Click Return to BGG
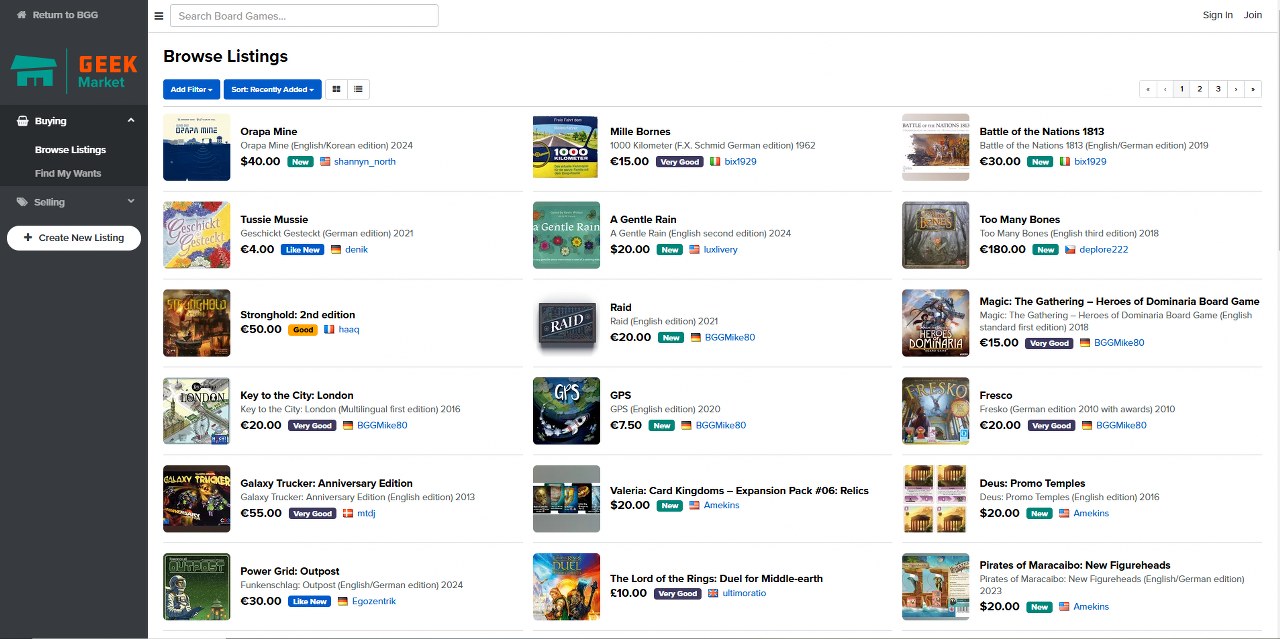Screen dimensions: 1280x639 (57, 15)
